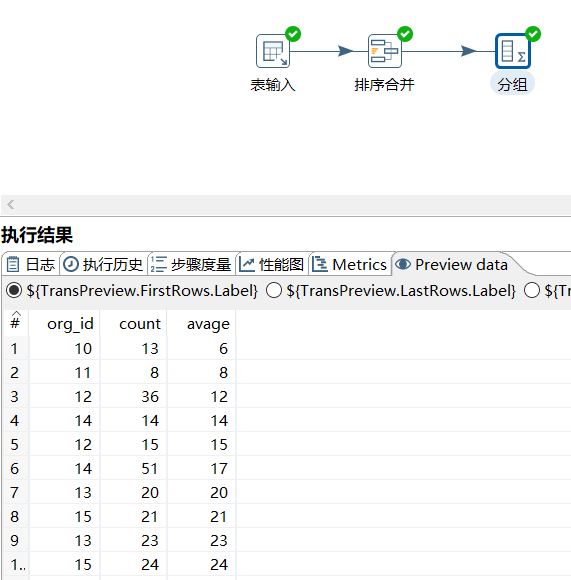
Task: Select the 表输入 table input step icon
Action: pos(273,51)
